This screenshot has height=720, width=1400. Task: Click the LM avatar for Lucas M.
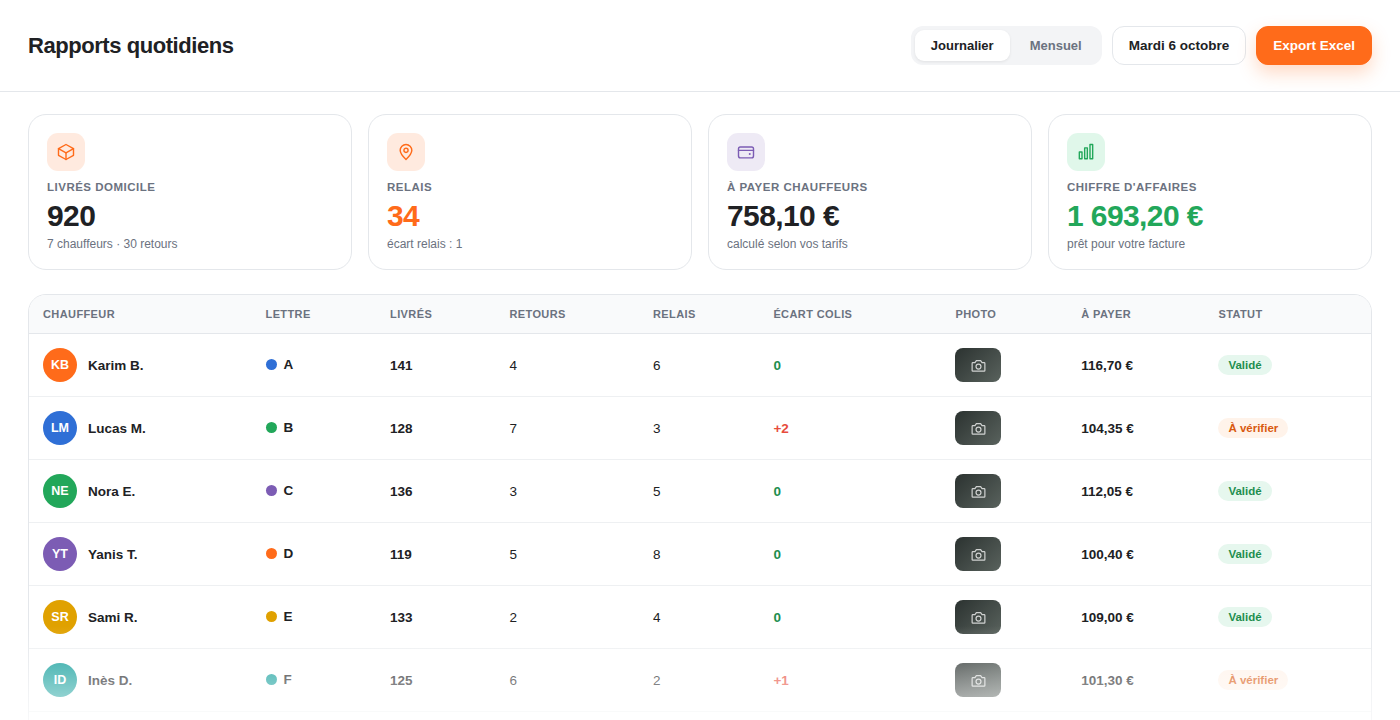pyautogui.click(x=60, y=428)
